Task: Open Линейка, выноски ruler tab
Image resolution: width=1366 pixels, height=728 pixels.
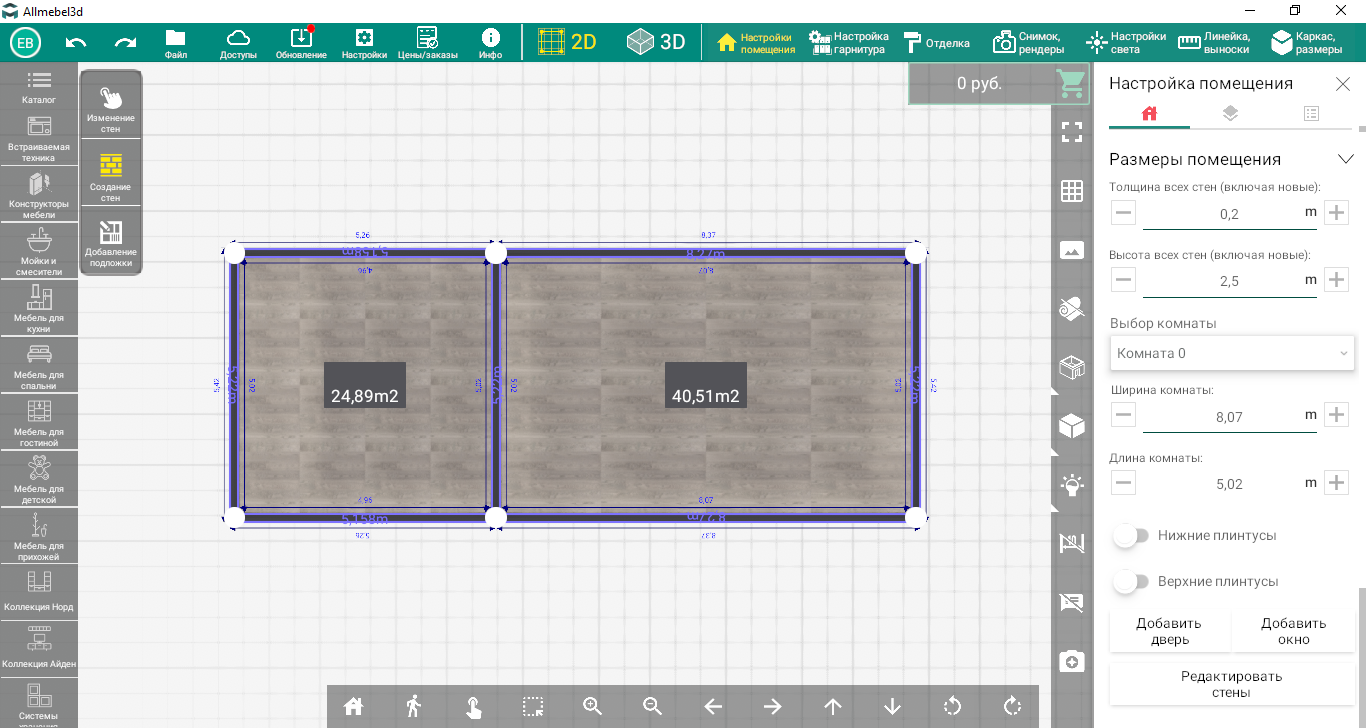Action: tap(1214, 43)
